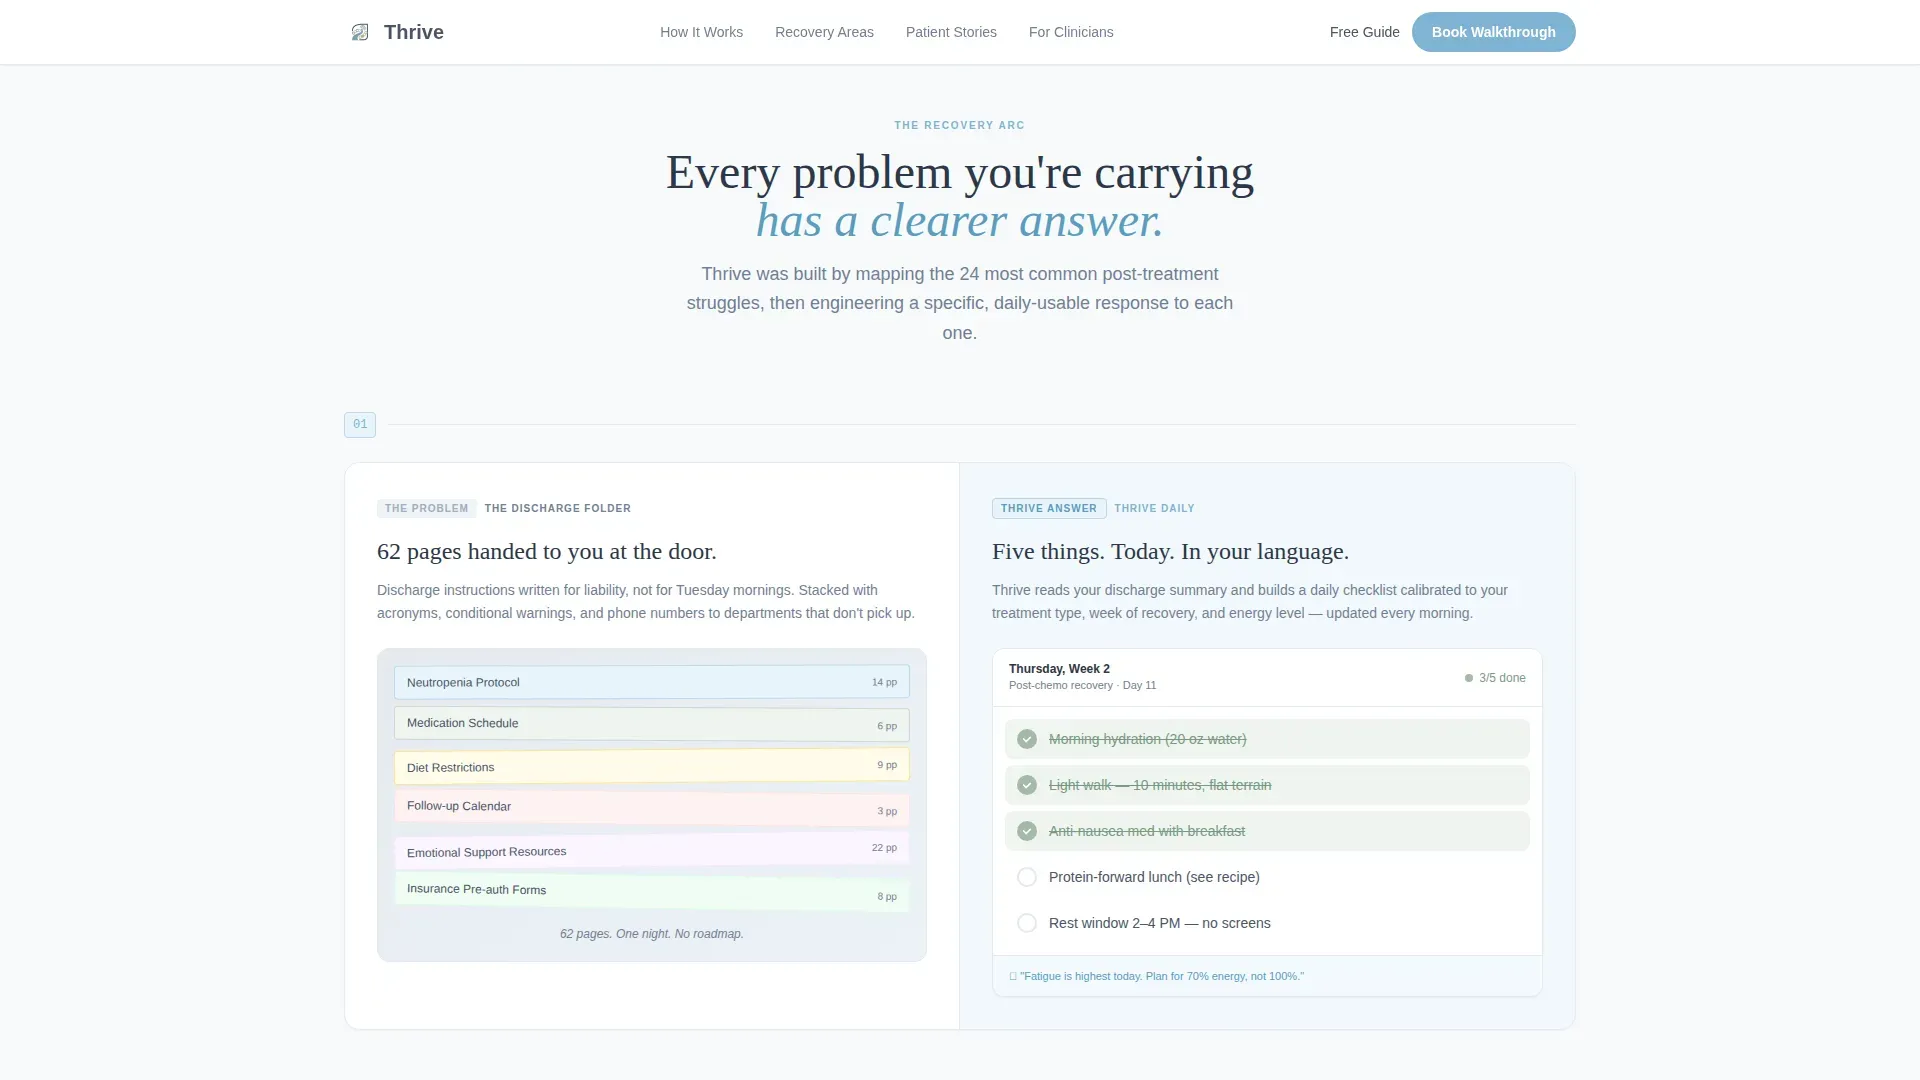This screenshot has height=1080, width=1920.
Task: Click the THRIVE ANSWER badge
Action: point(1049,508)
